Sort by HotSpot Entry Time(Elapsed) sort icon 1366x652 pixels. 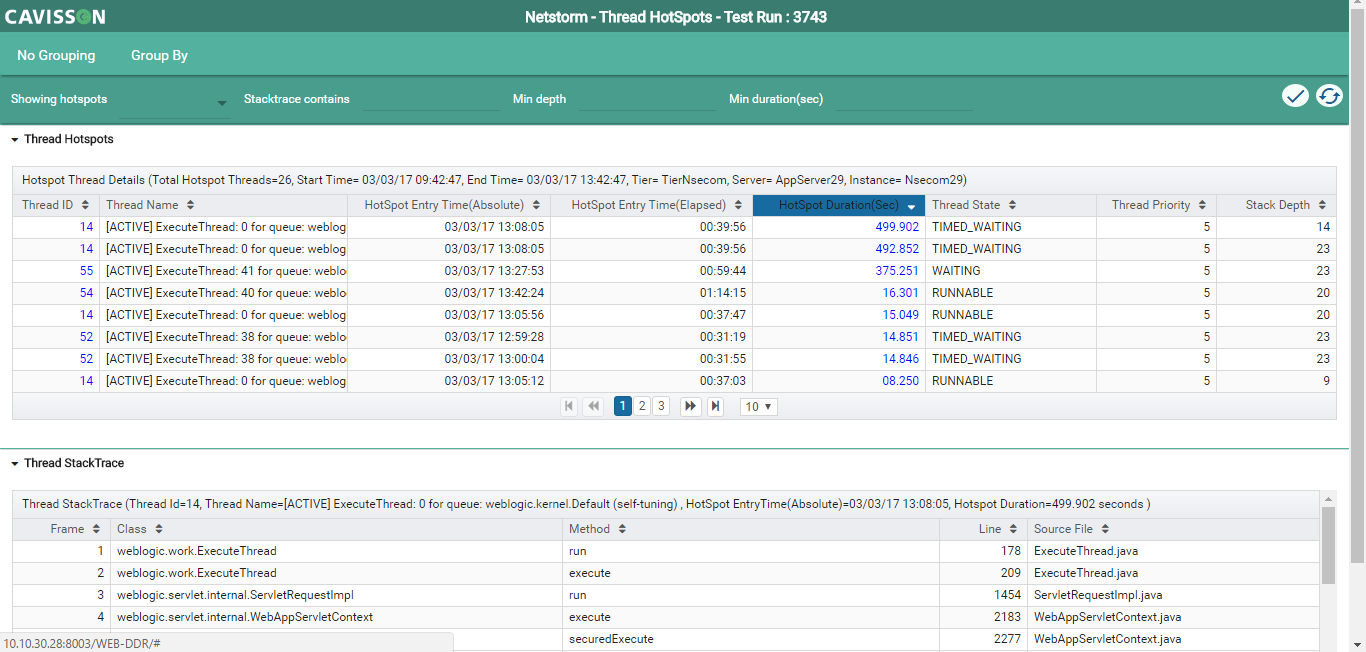(x=738, y=205)
